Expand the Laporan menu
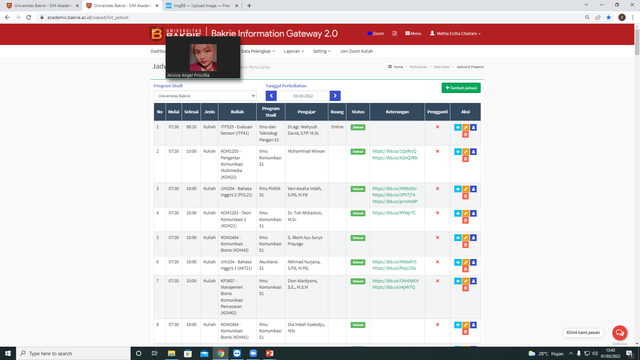 pos(294,51)
